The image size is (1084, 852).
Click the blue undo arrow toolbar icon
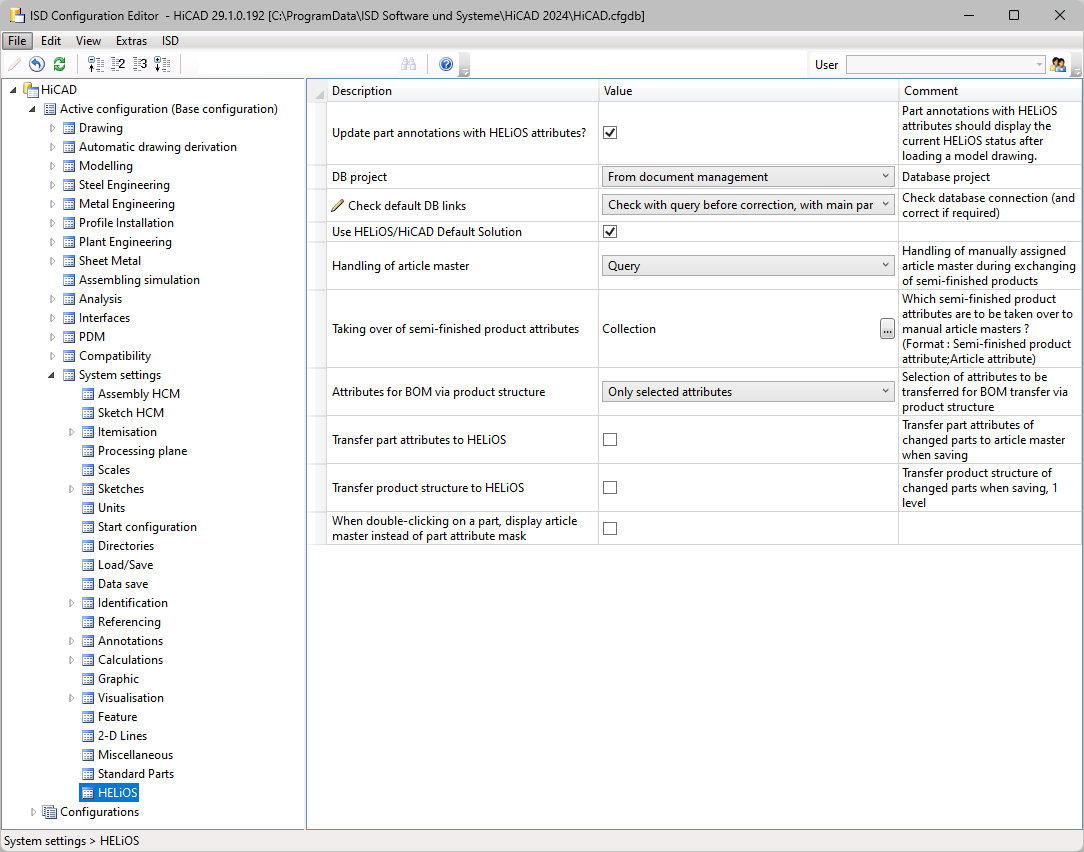[x=37, y=64]
